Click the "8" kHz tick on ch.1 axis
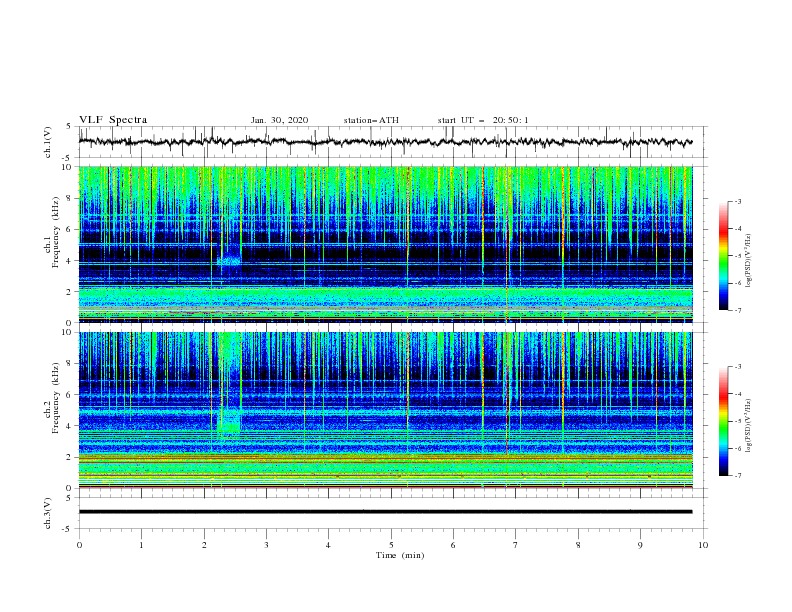The image size is (792, 612). 70,198
